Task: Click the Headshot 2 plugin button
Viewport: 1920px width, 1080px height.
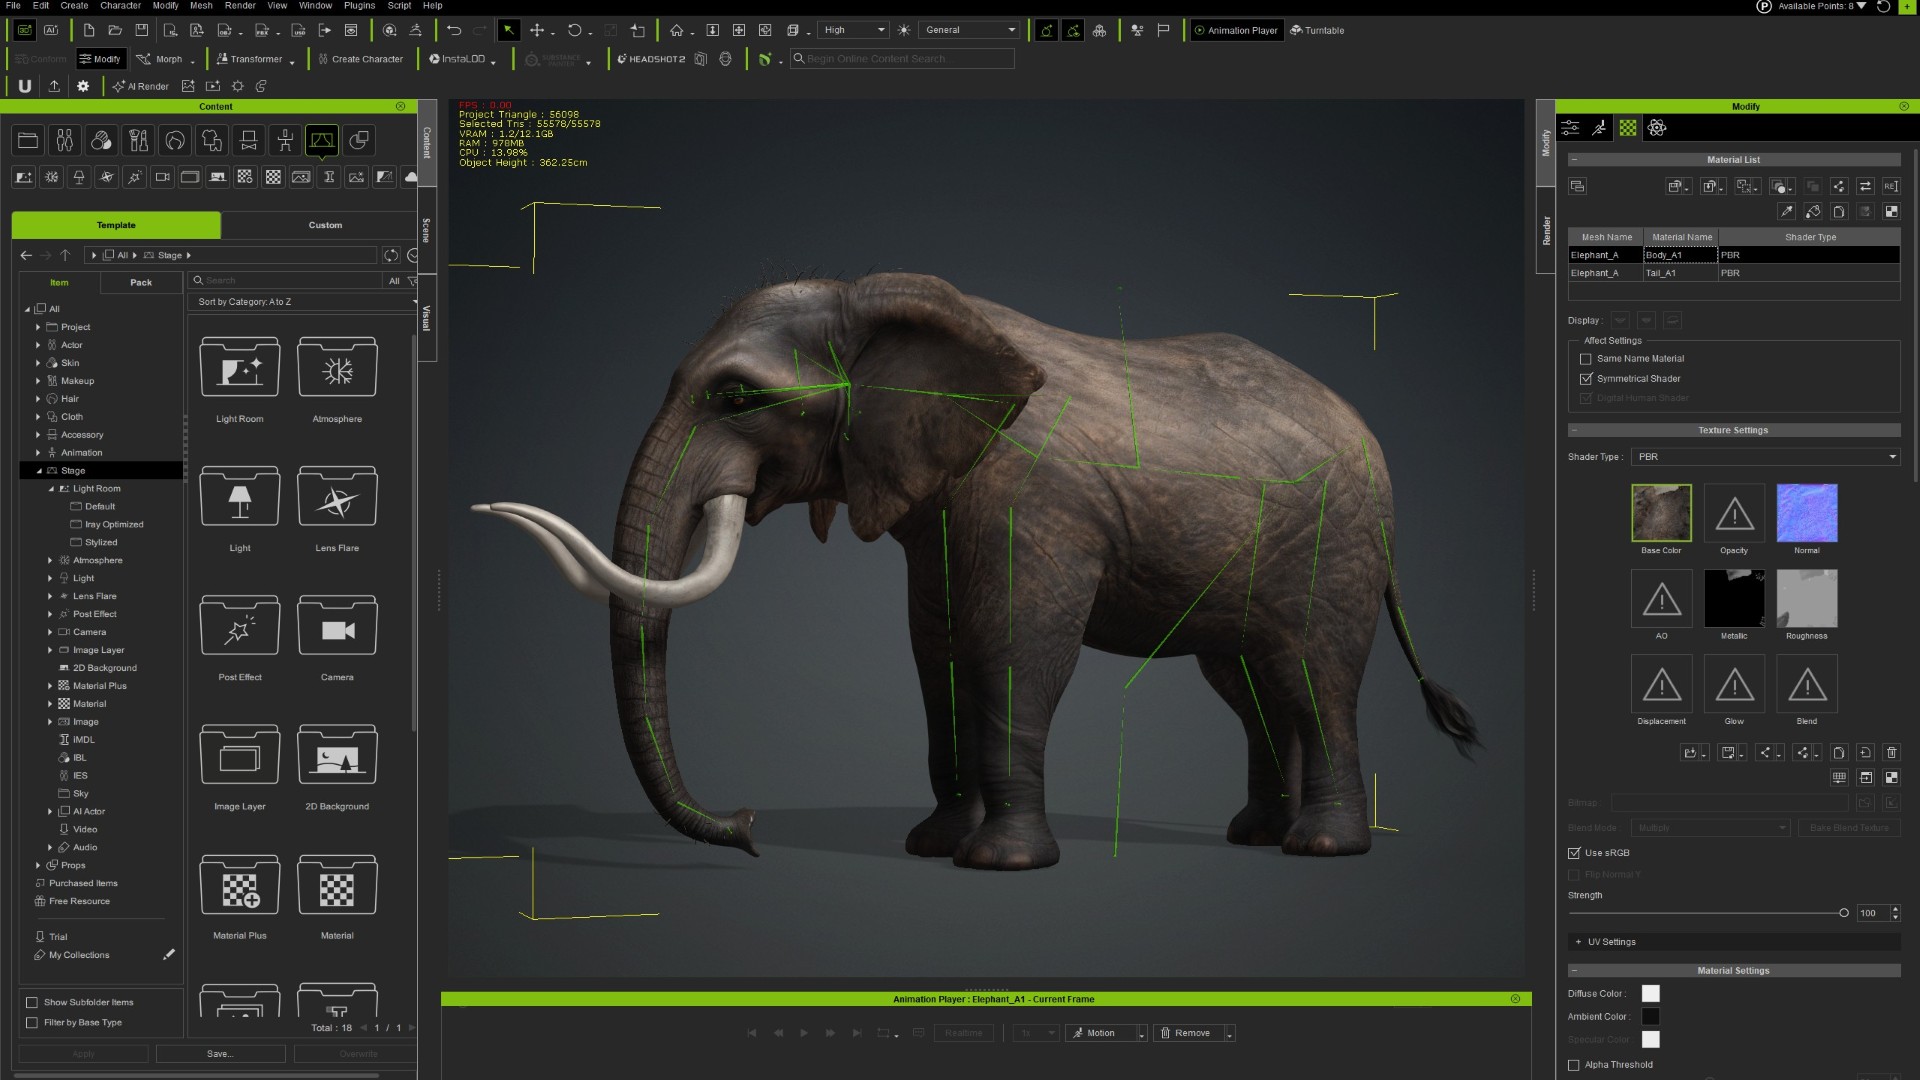Action: point(651,59)
